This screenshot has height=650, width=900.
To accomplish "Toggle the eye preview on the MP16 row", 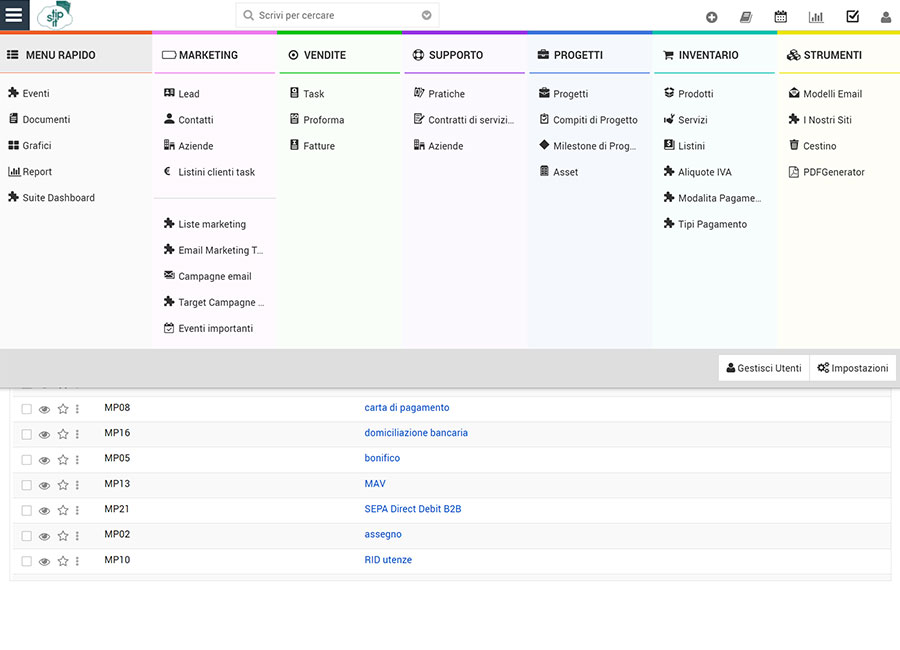I will tap(44, 434).
